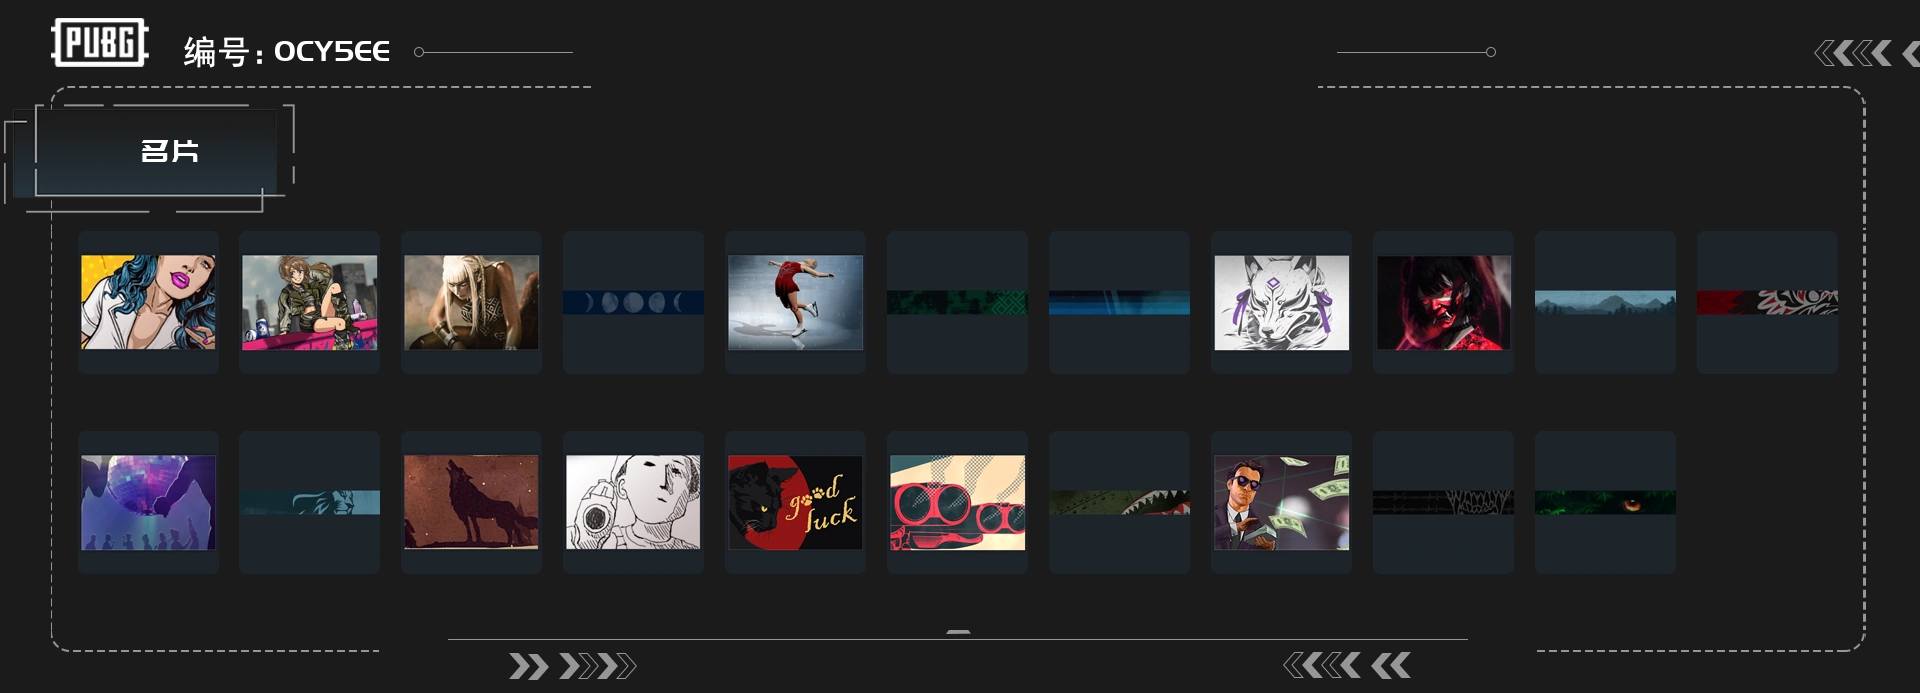Select the white fox mask card
Image resolution: width=1920 pixels, height=693 pixels.
1282,302
